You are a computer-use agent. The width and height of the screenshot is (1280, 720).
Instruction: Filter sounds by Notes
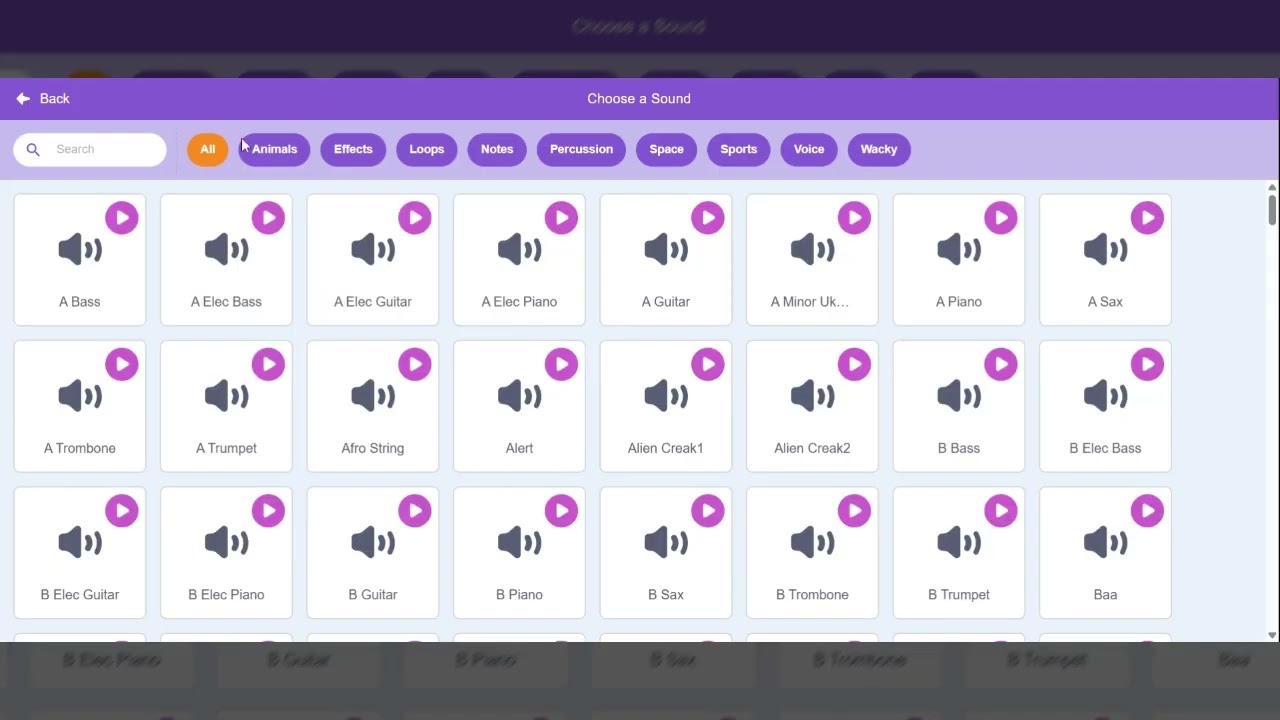click(x=497, y=149)
